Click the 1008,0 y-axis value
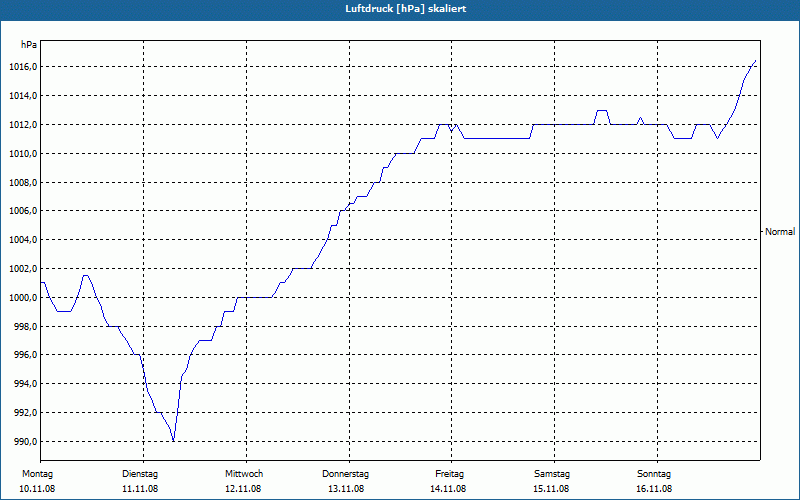Screen dimensions: 800x500 (23, 183)
